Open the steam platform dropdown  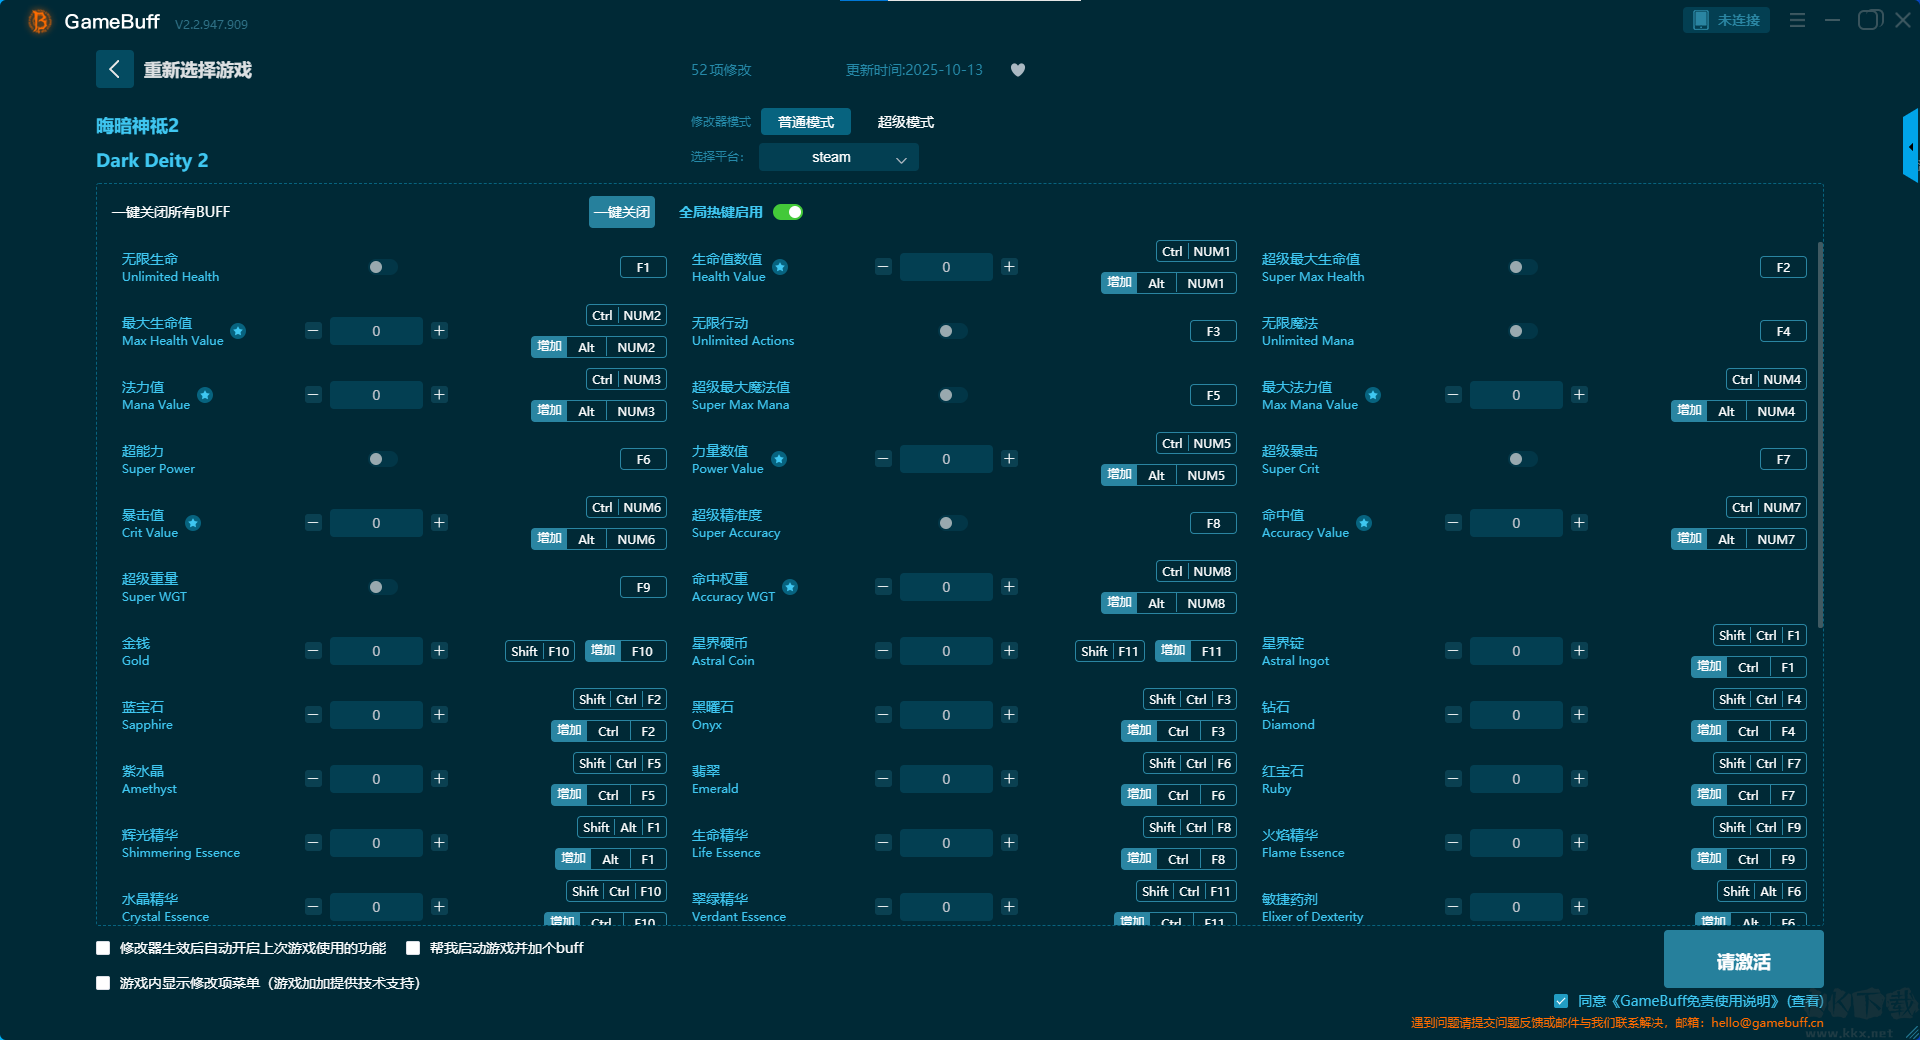click(x=838, y=157)
